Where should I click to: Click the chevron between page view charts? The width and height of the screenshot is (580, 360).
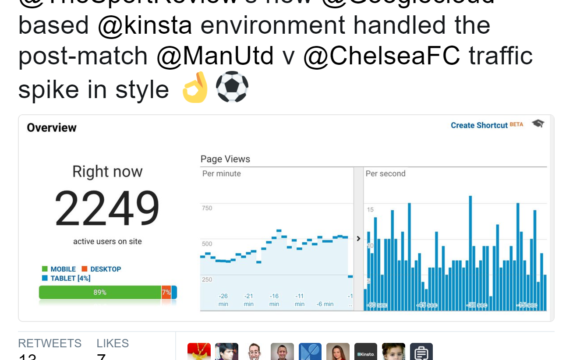pyautogui.click(x=358, y=239)
